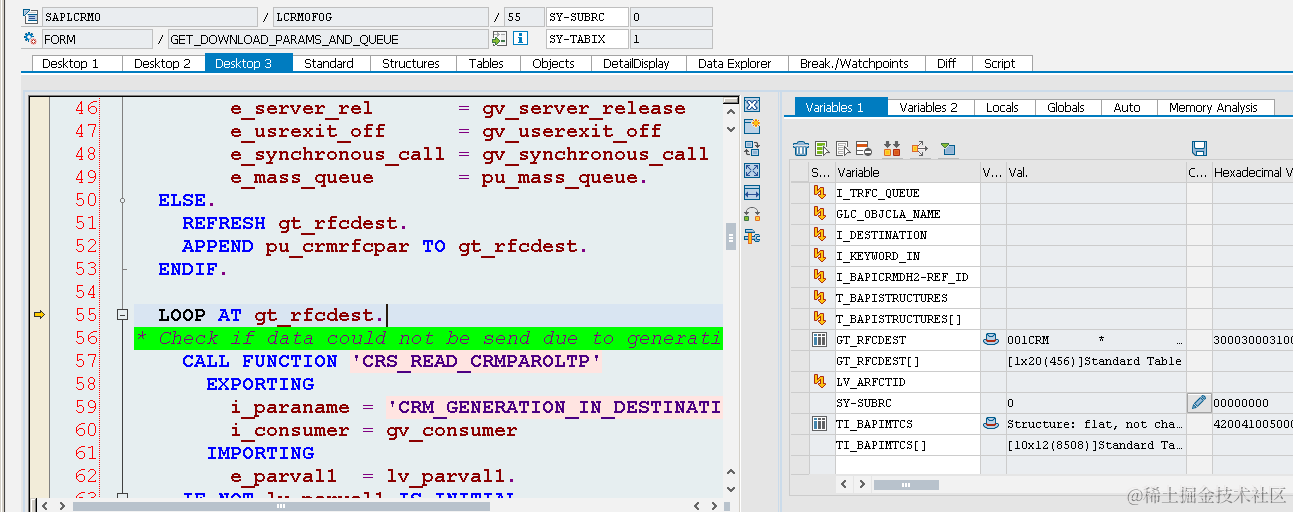This screenshot has width=1293, height=512.
Task: Click the T_BAPISTRUCTURES[] variable cell
Action: coord(907,319)
